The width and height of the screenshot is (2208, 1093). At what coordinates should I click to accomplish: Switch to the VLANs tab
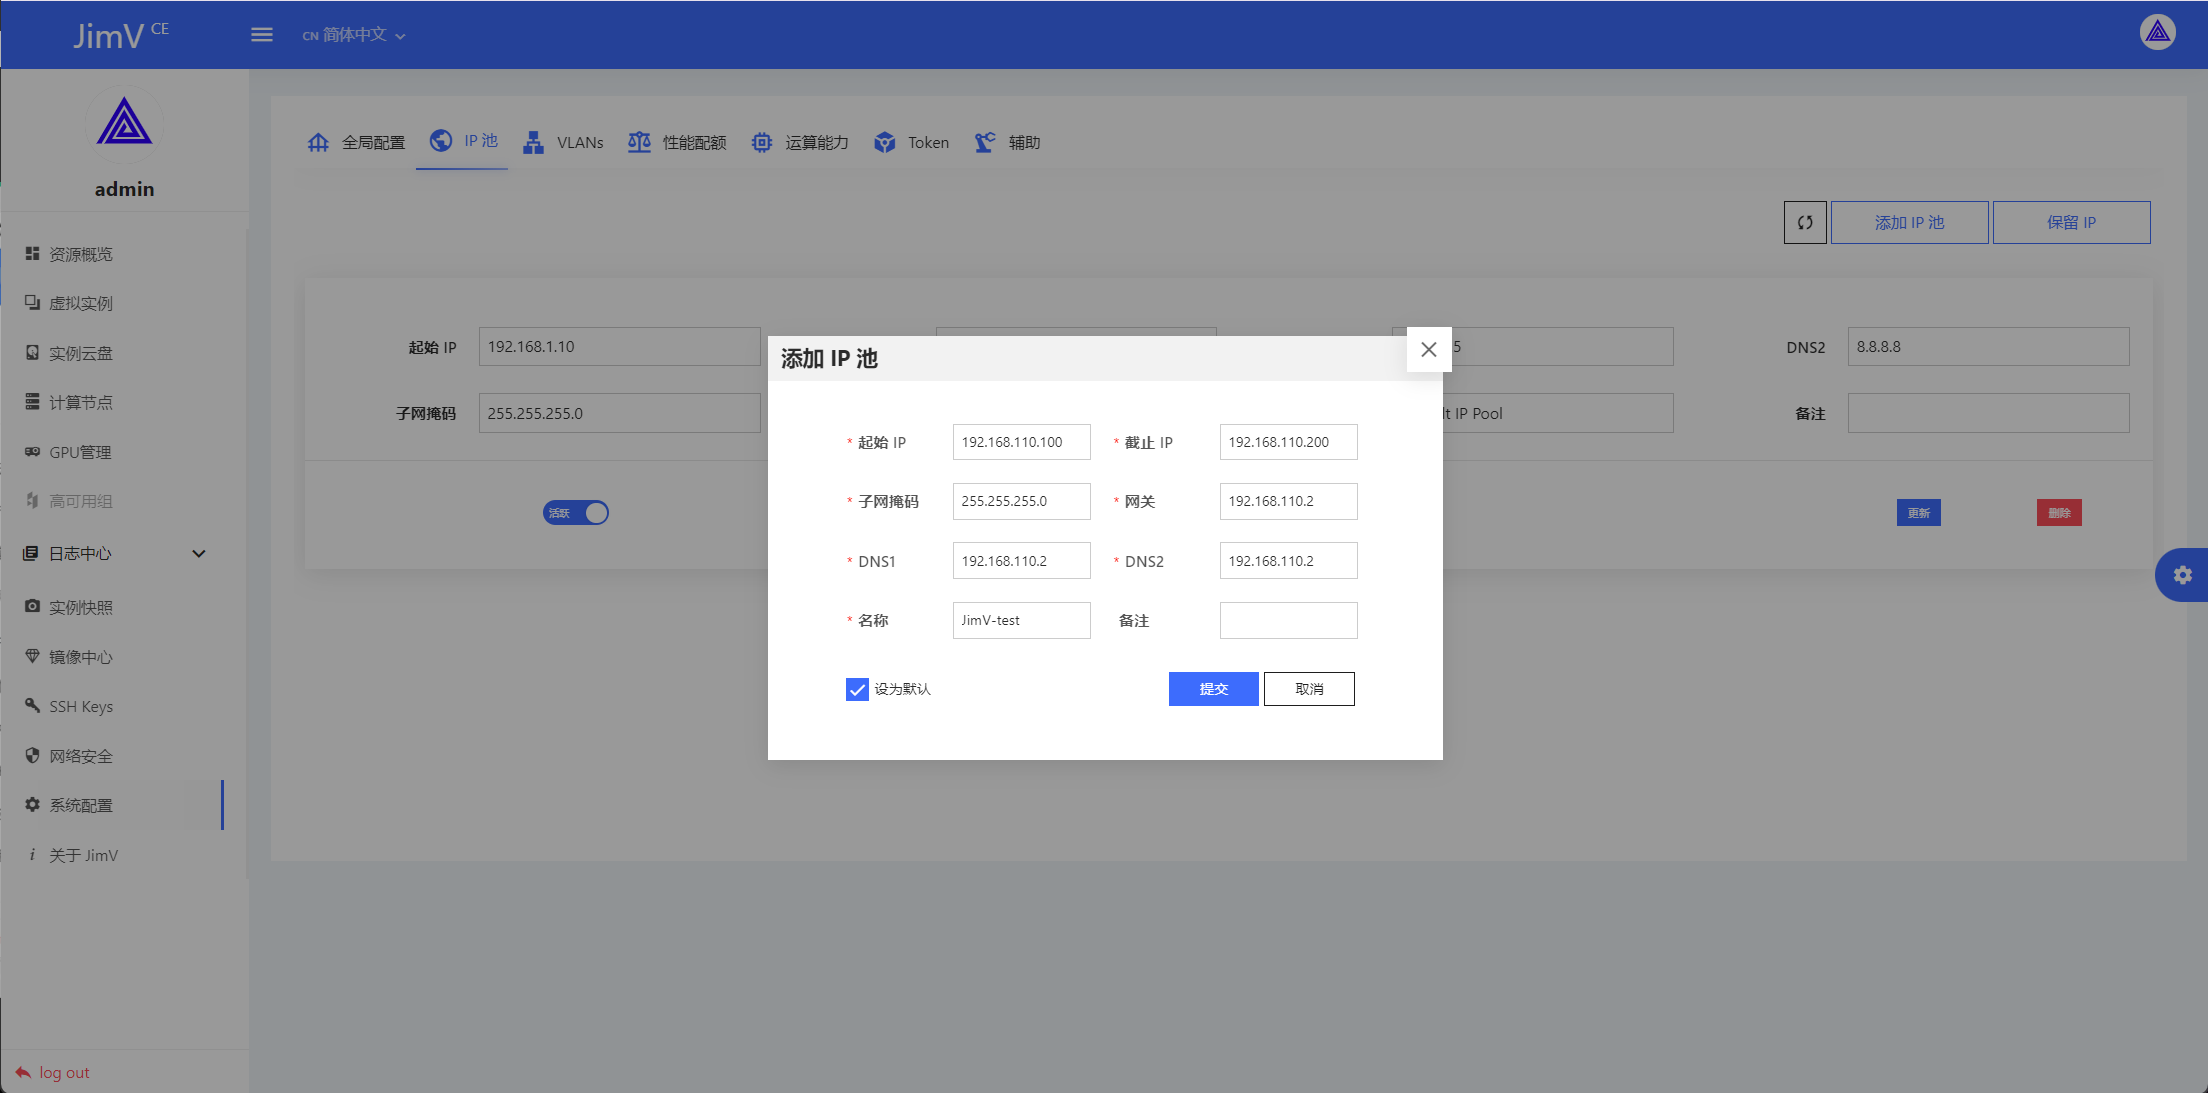[564, 142]
